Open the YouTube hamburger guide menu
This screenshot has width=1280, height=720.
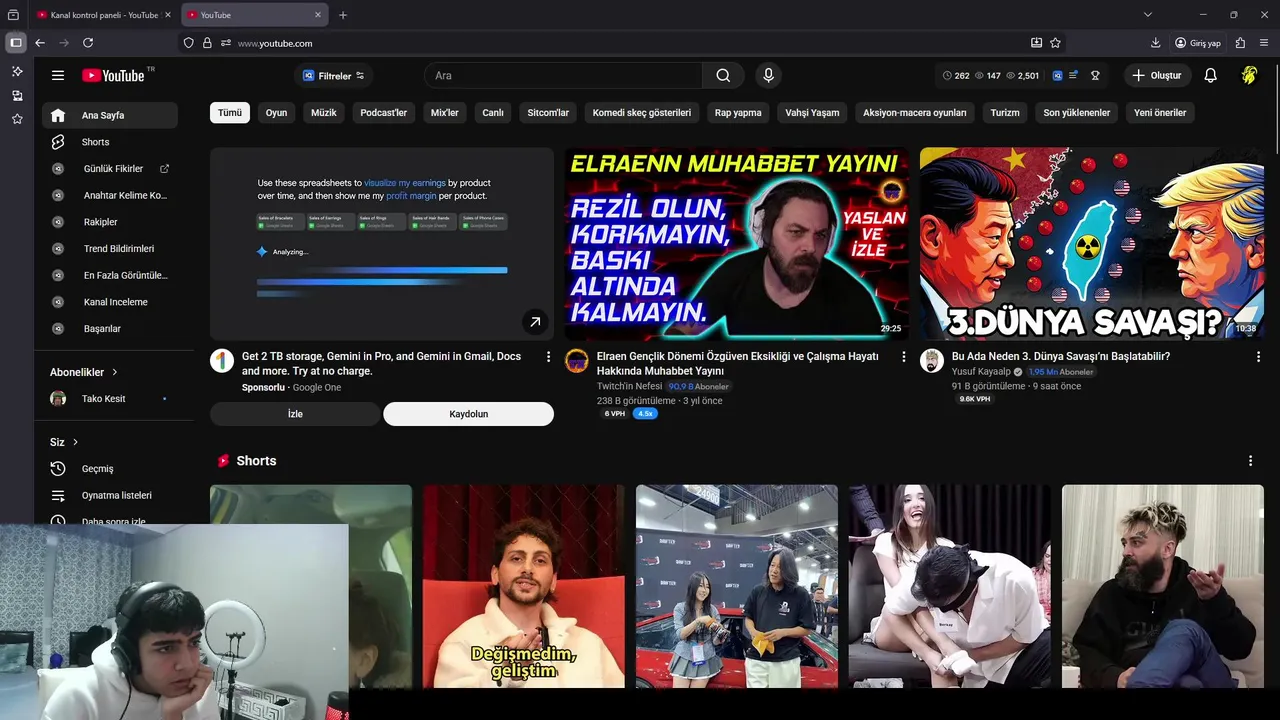click(58, 75)
